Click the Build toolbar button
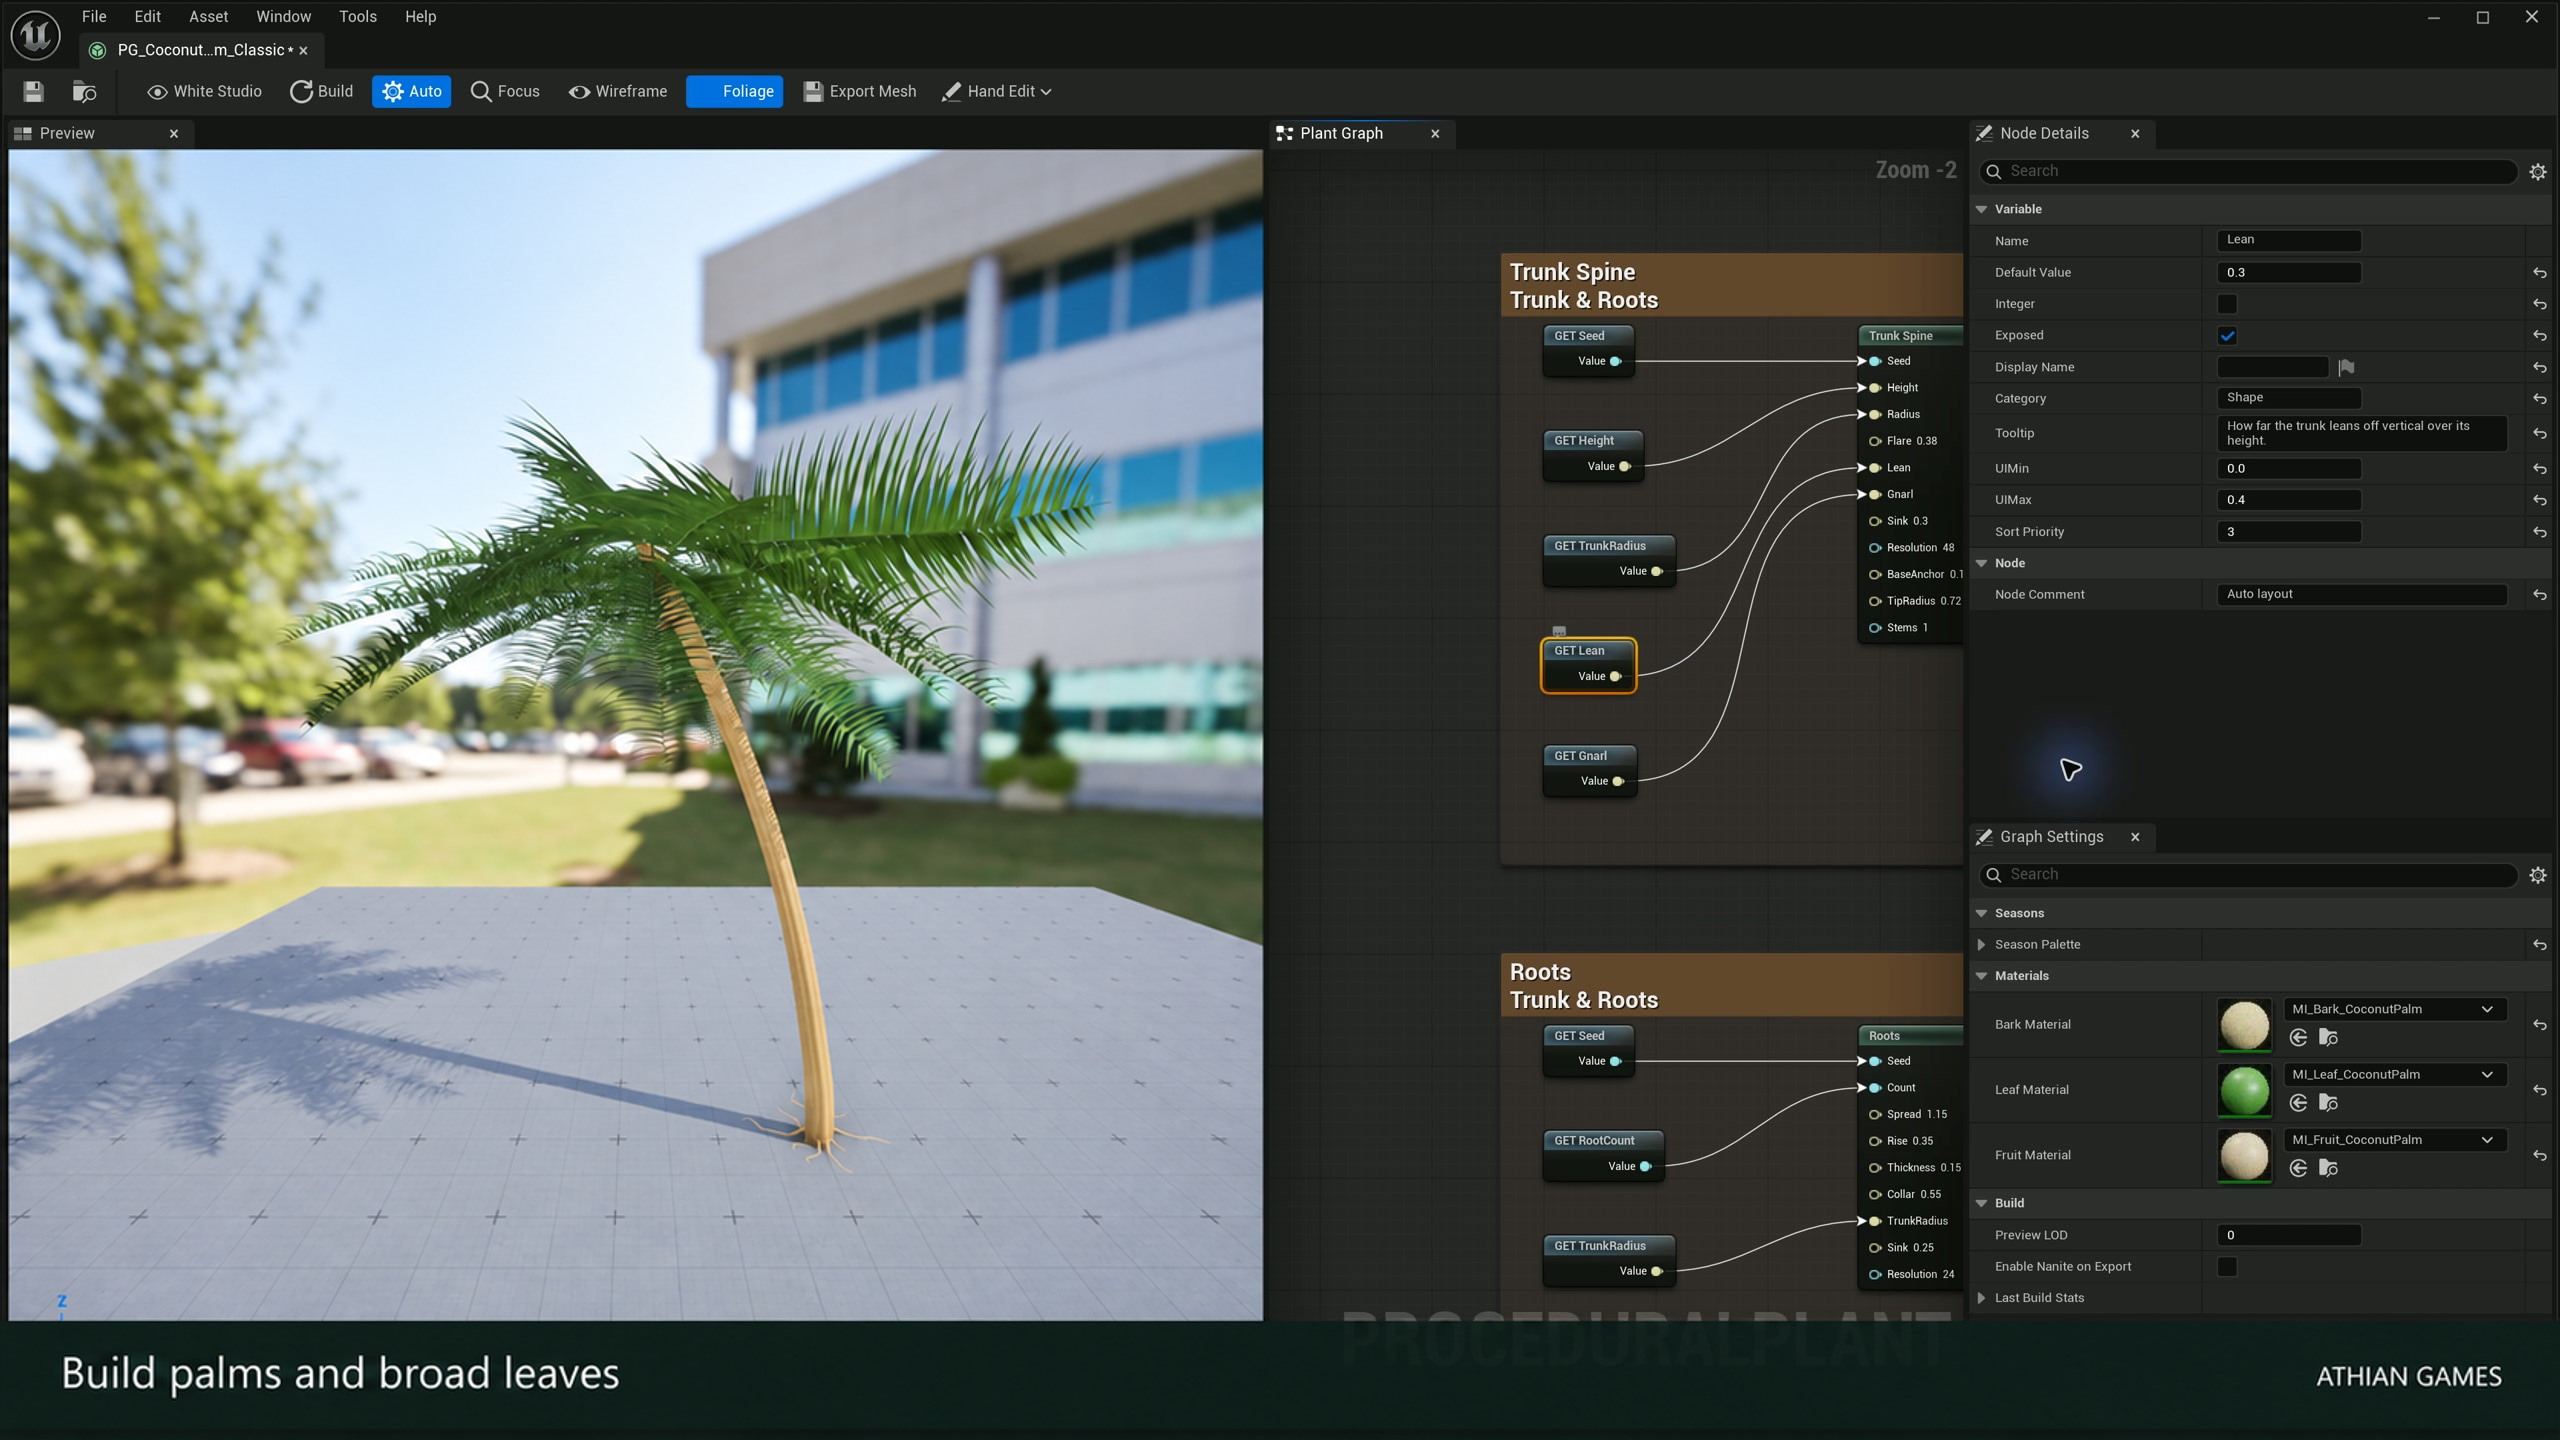2560x1440 pixels. point(321,91)
